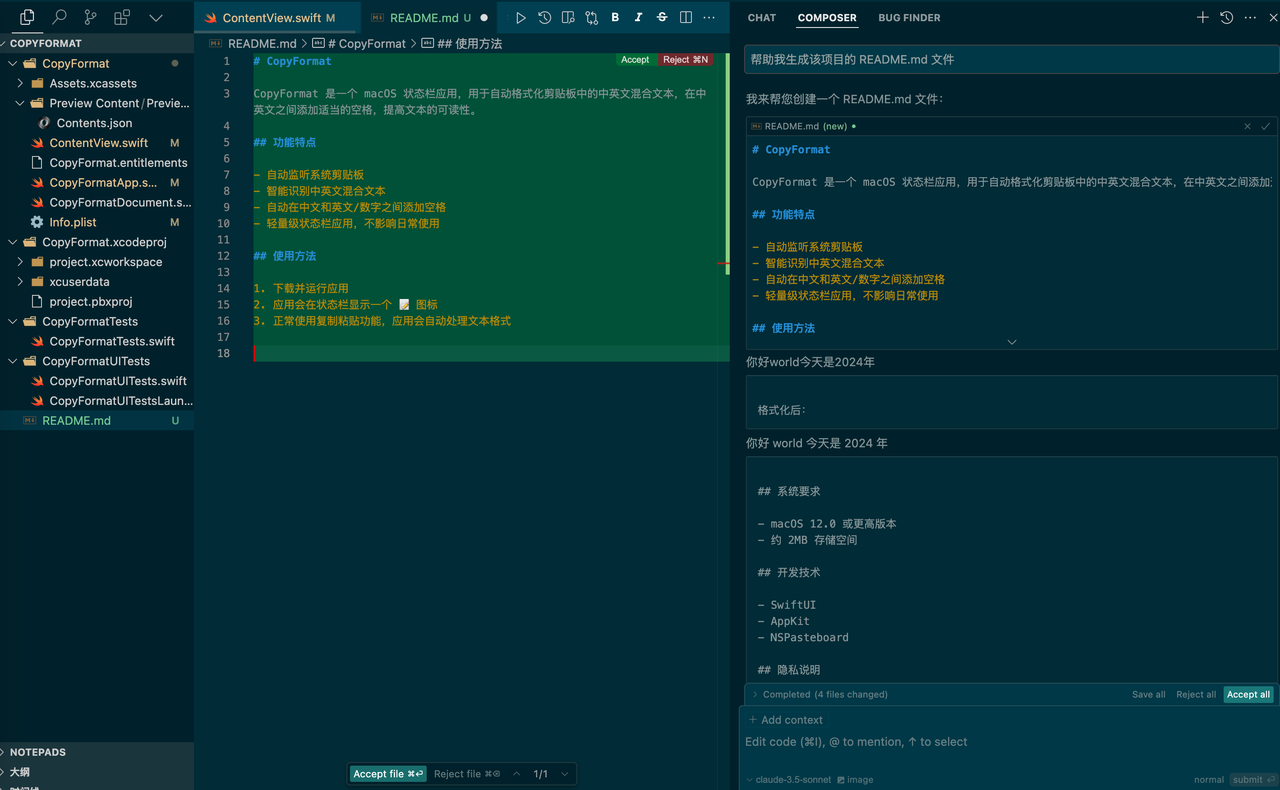Screen dimensions: 1280x790
Task: Click Reject all in composer
Action: tap(1196, 694)
